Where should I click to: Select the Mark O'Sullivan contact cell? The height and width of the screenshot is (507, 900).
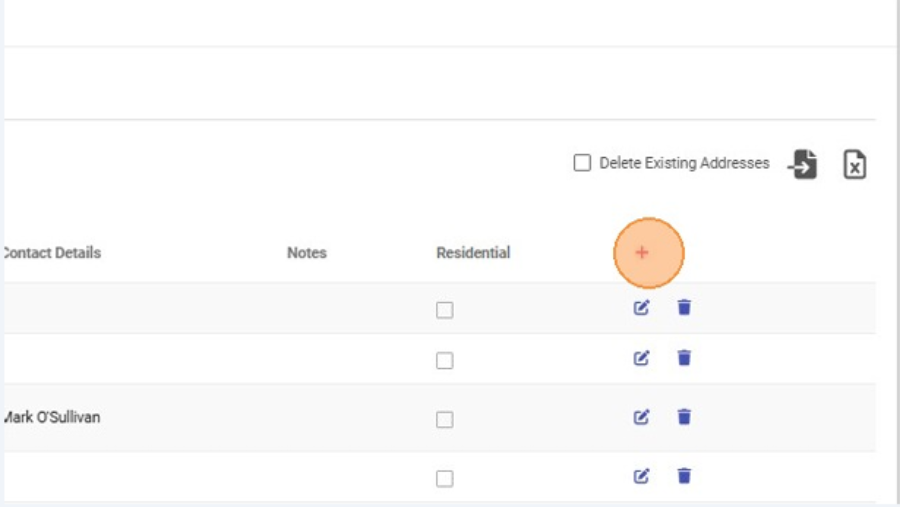tap(52, 417)
